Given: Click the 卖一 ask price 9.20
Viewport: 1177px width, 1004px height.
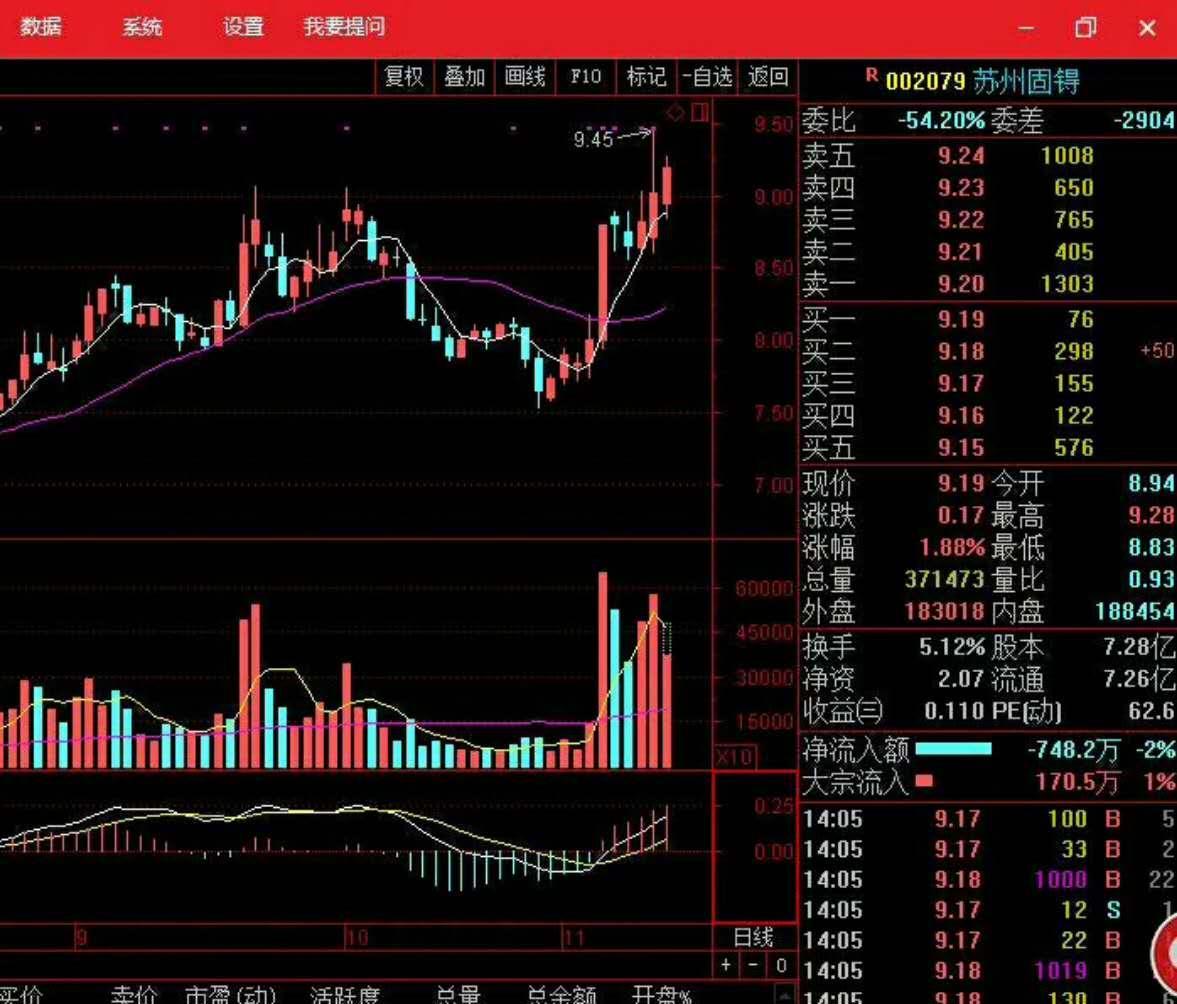Looking at the screenshot, I should pos(960,284).
